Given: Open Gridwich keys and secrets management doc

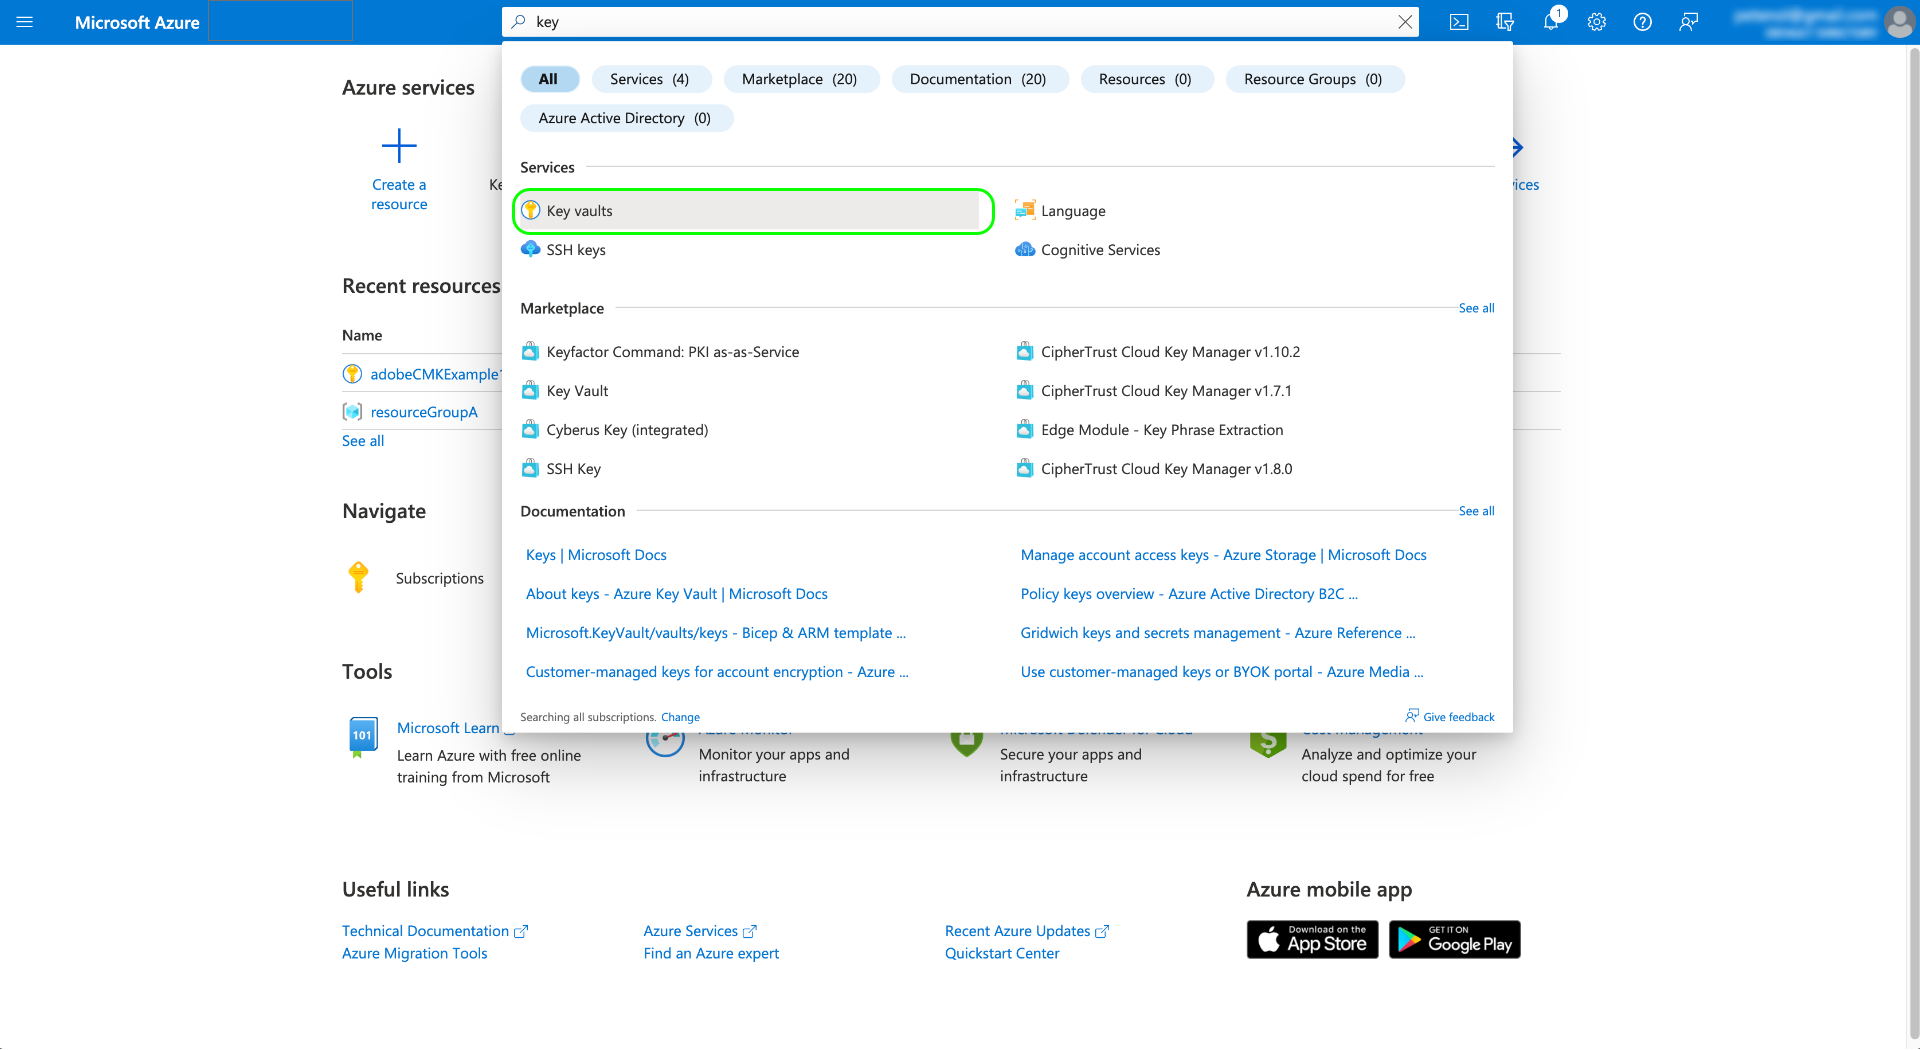Looking at the screenshot, I should click(1218, 633).
